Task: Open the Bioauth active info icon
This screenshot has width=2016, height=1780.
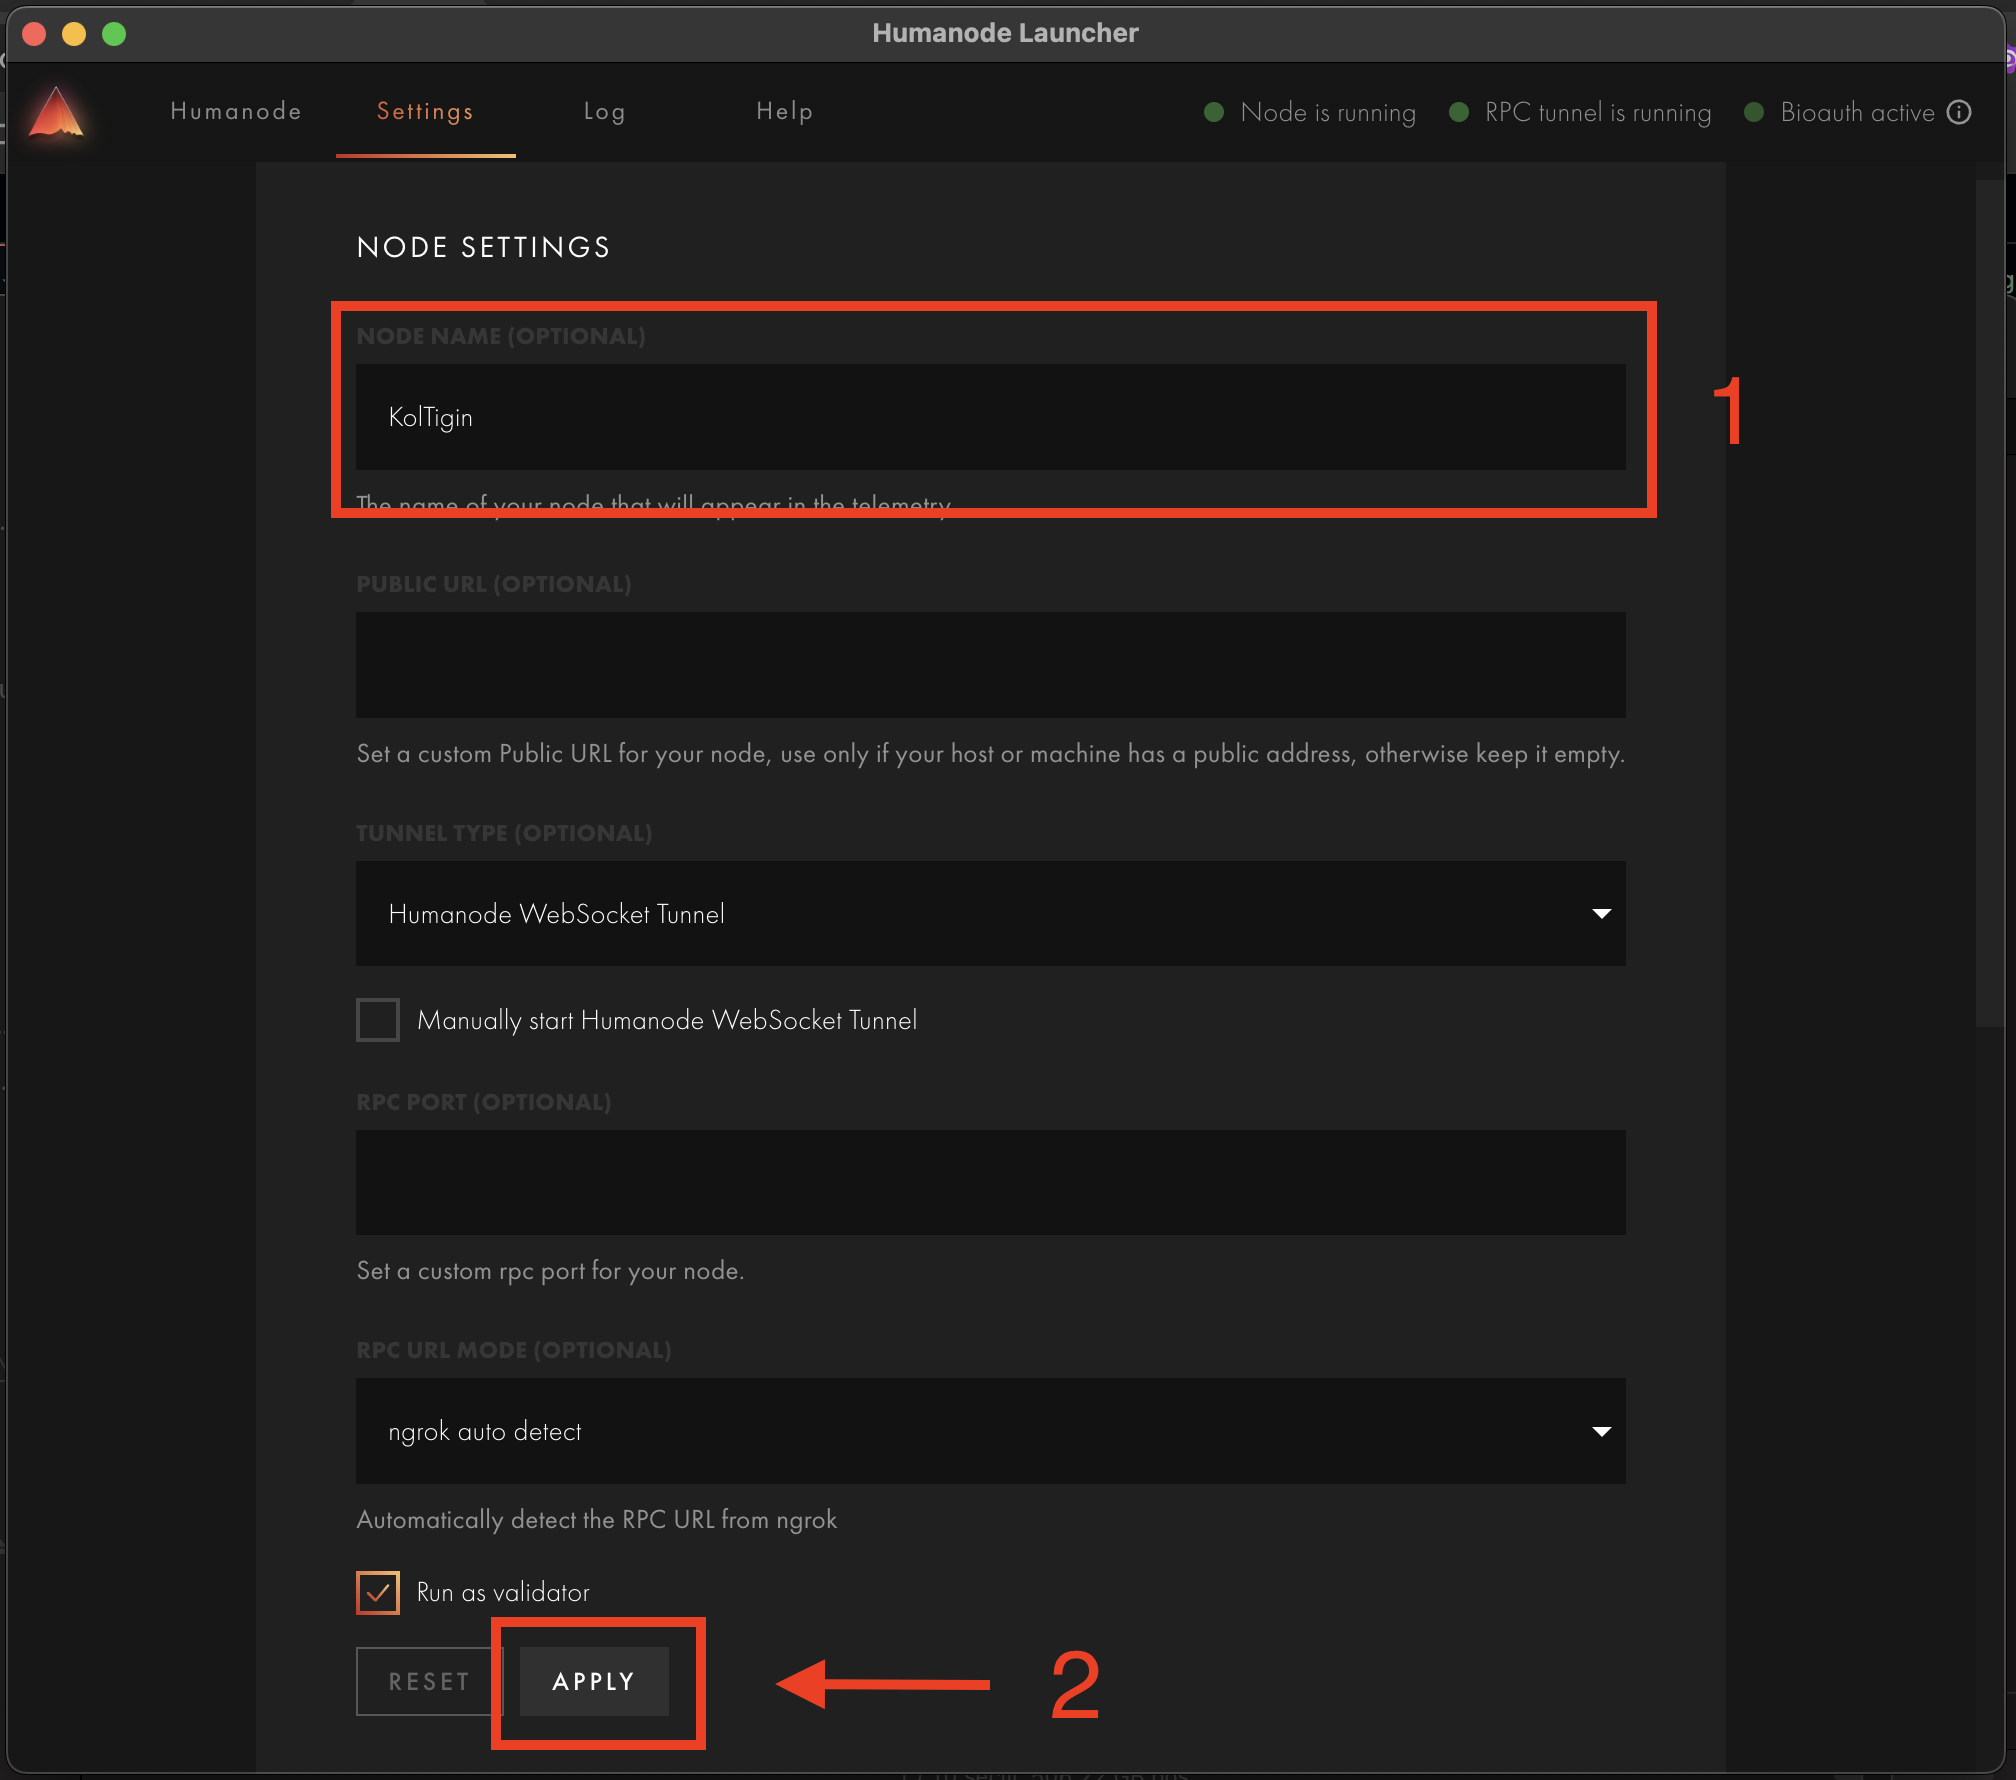Action: click(1959, 112)
